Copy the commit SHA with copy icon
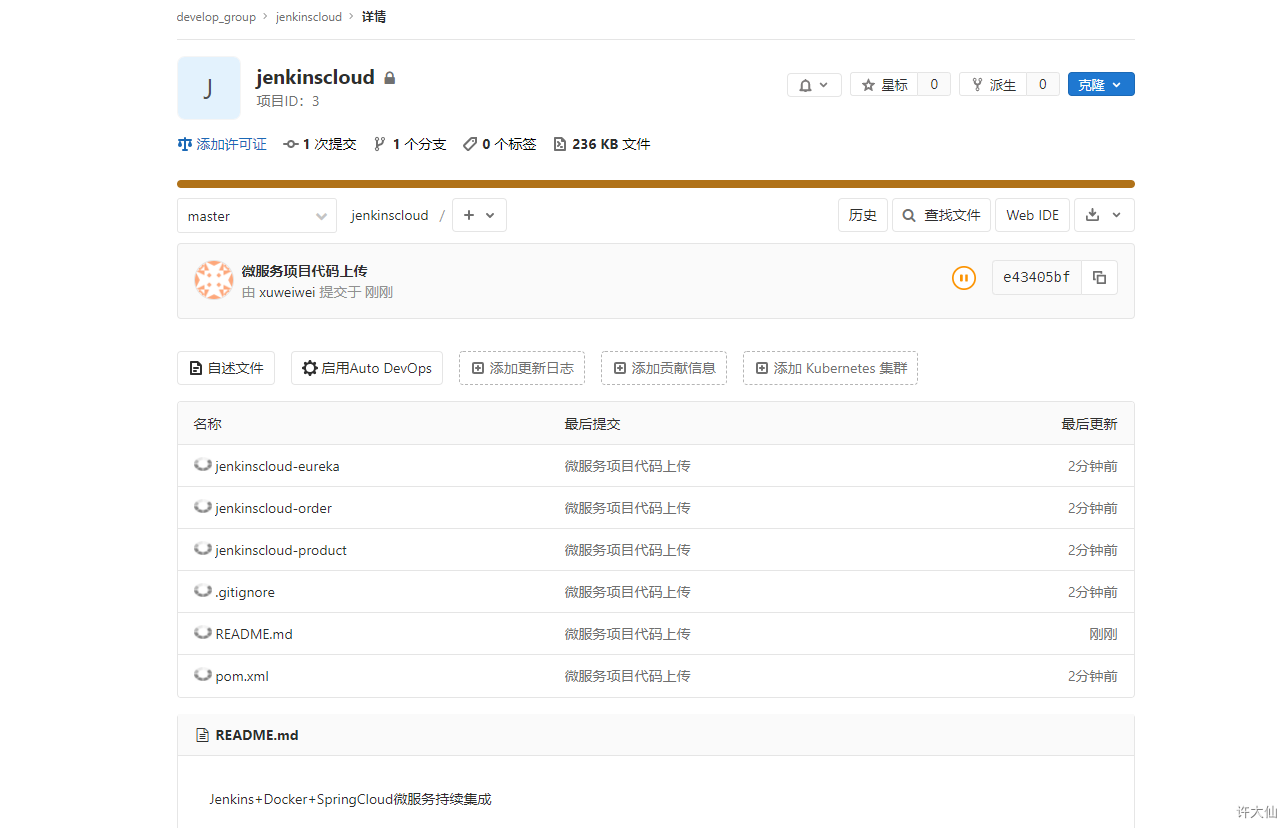The width and height of the screenshot is (1286, 828). pos(1100,278)
